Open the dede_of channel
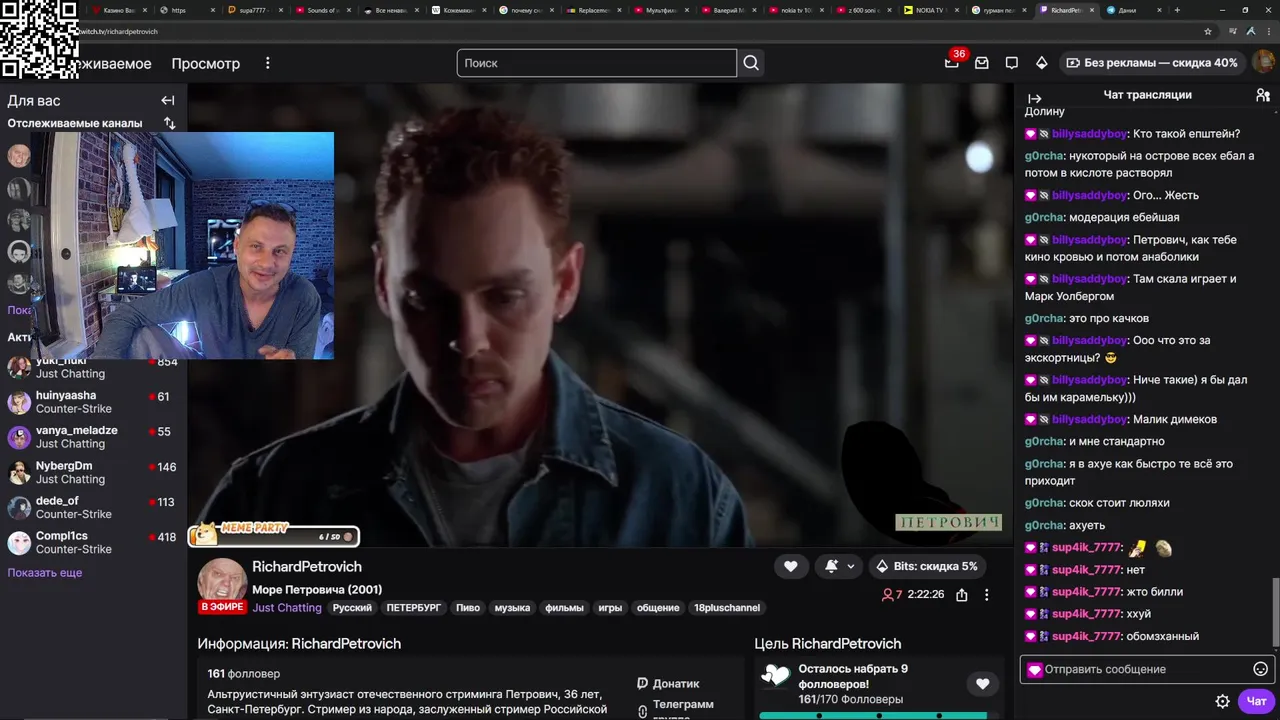1280x720 pixels. 92,507
